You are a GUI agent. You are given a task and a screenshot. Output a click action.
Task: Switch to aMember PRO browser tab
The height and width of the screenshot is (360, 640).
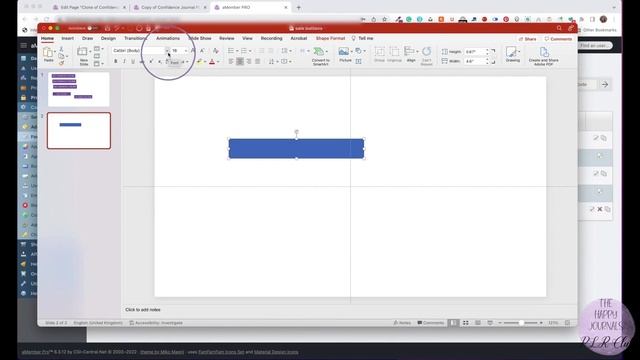(251, 7)
